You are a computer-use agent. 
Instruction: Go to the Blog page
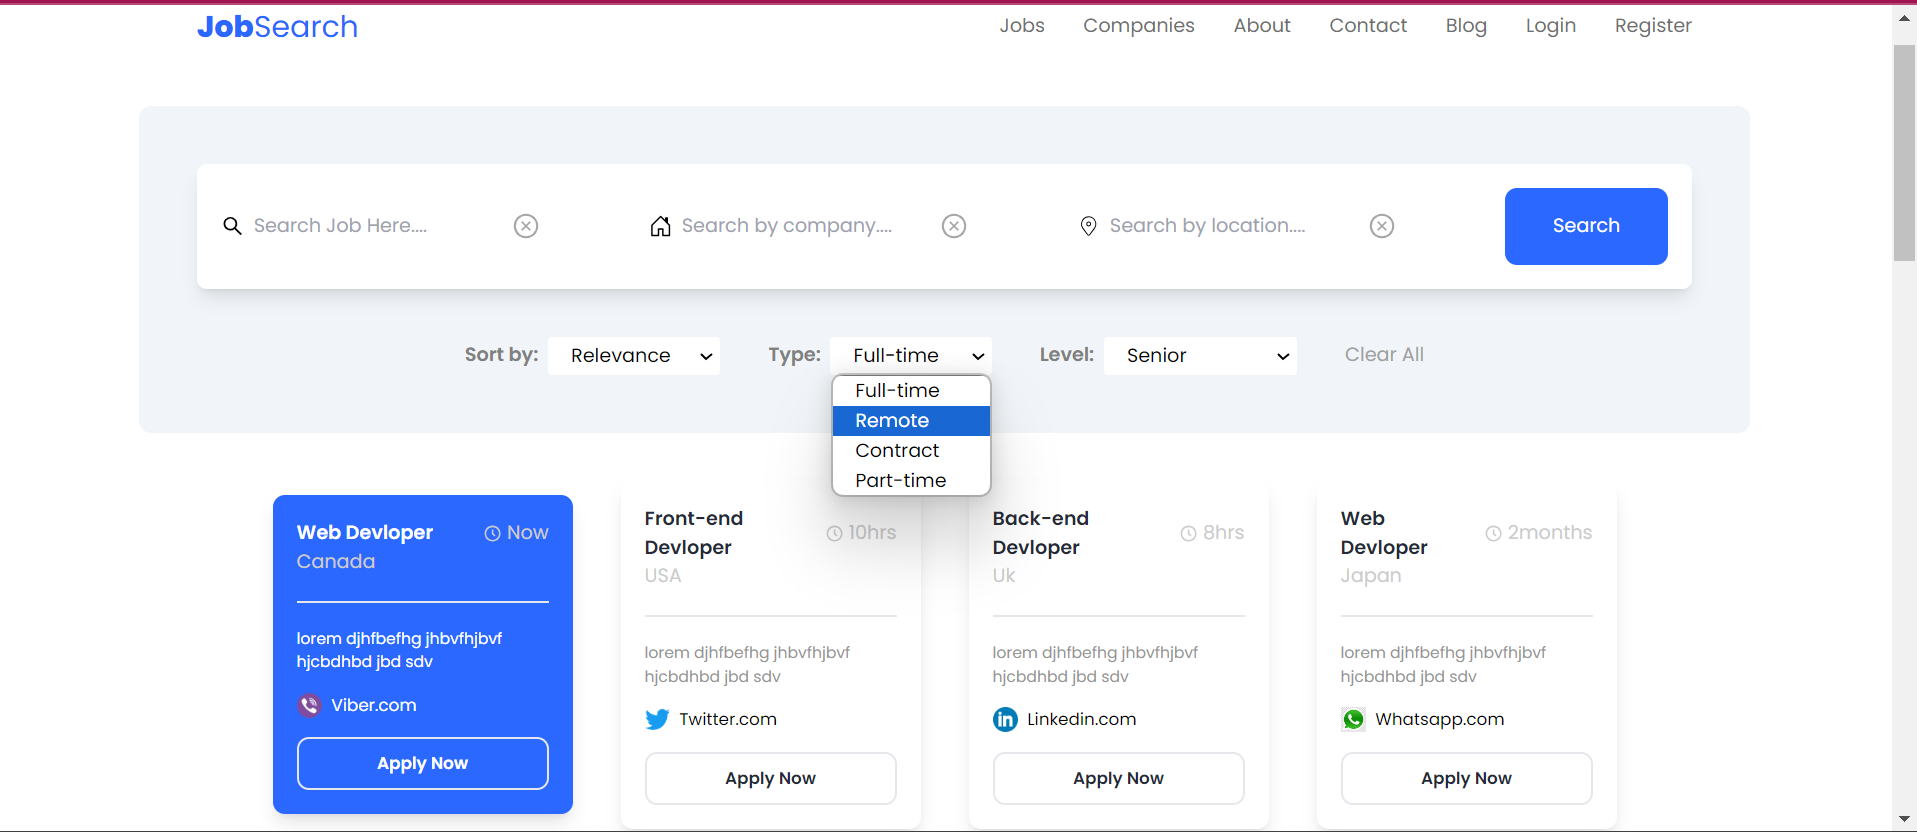pyautogui.click(x=1465, y=26)
